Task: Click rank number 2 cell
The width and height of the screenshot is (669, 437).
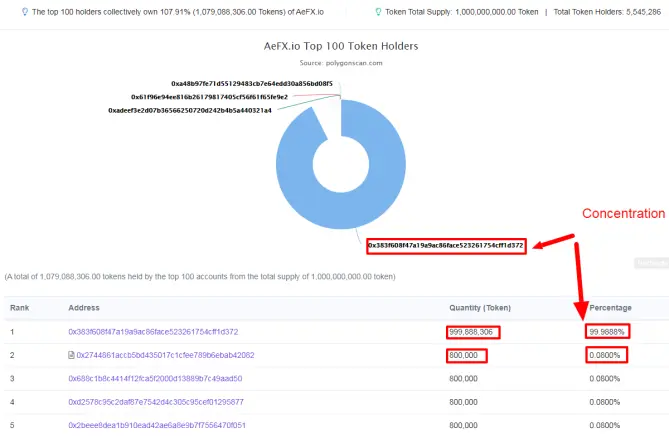Action: [x=12, y=355]
